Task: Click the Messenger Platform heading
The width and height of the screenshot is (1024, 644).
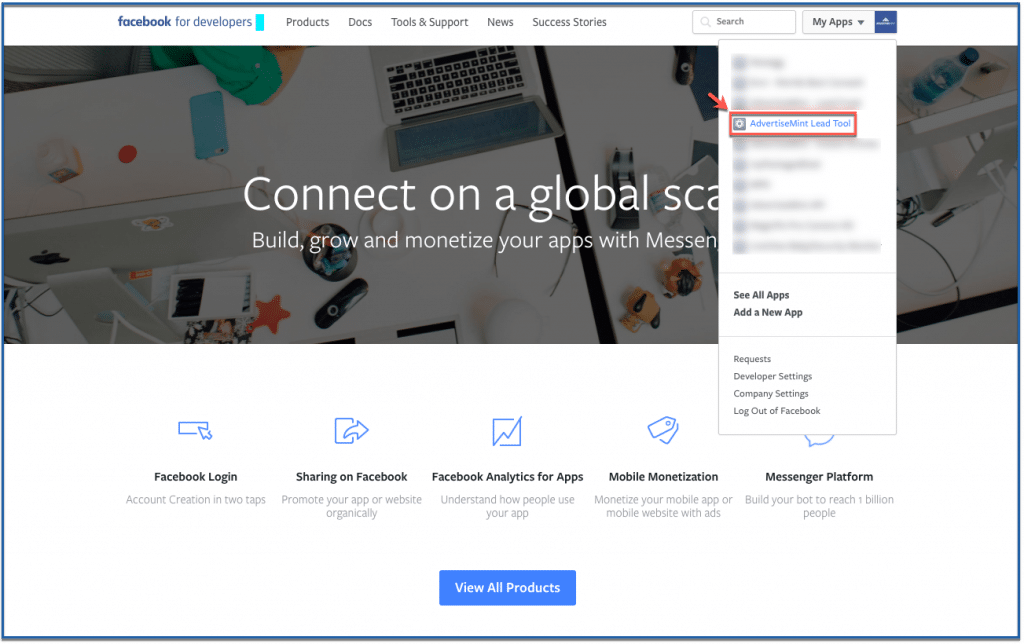Action: pyautogui.click(x=819, y=477)
